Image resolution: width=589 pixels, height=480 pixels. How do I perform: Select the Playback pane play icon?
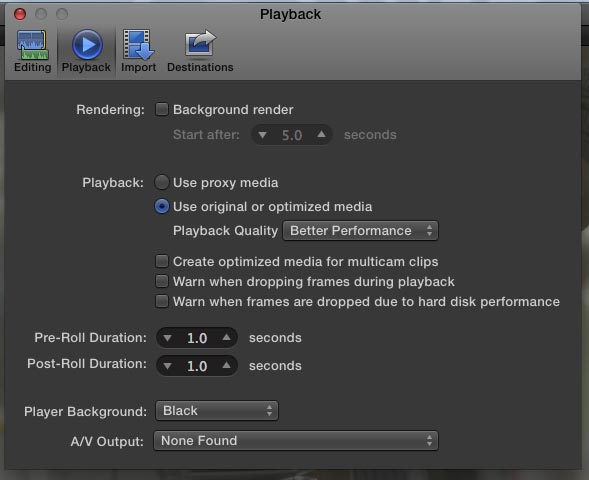[x=87, y=45]
